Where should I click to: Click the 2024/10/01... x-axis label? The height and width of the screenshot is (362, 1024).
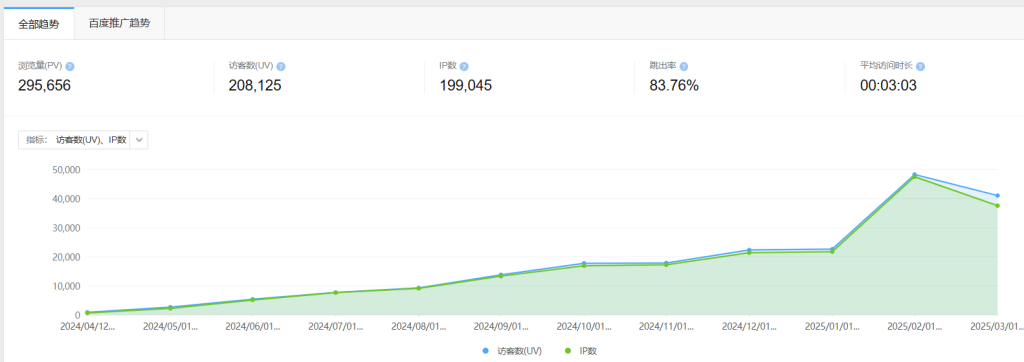click(x=584, y=325)
